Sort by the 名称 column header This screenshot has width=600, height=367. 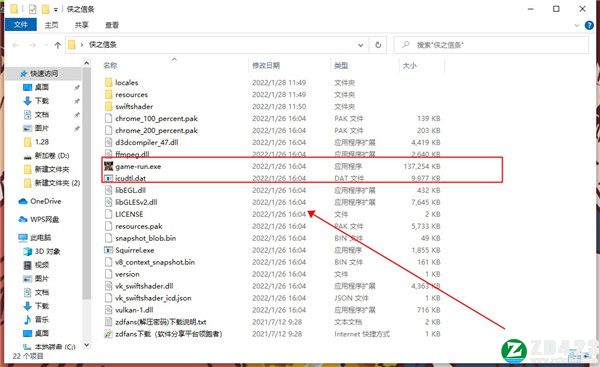click(x=110, y=65)
